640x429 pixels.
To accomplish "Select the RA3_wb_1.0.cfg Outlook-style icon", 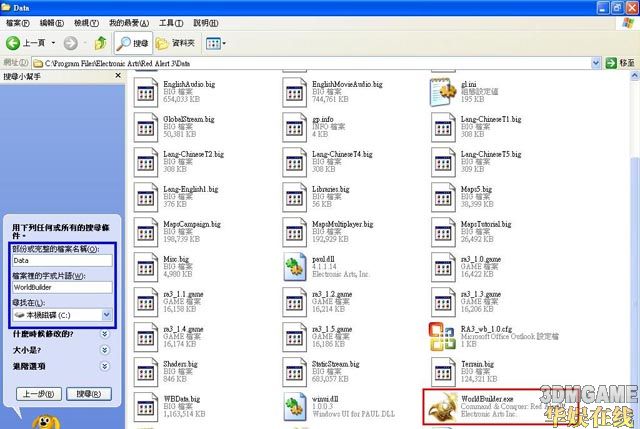I will 442,337.
